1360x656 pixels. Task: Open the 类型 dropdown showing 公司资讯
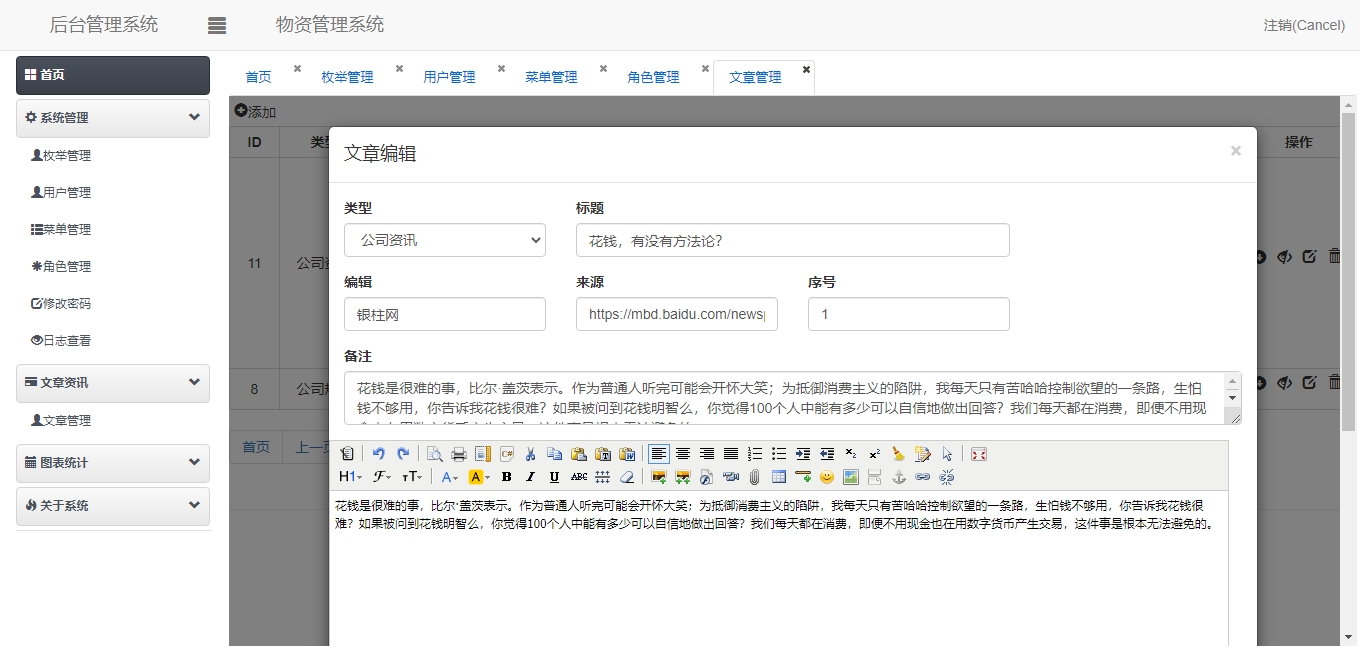445,240
